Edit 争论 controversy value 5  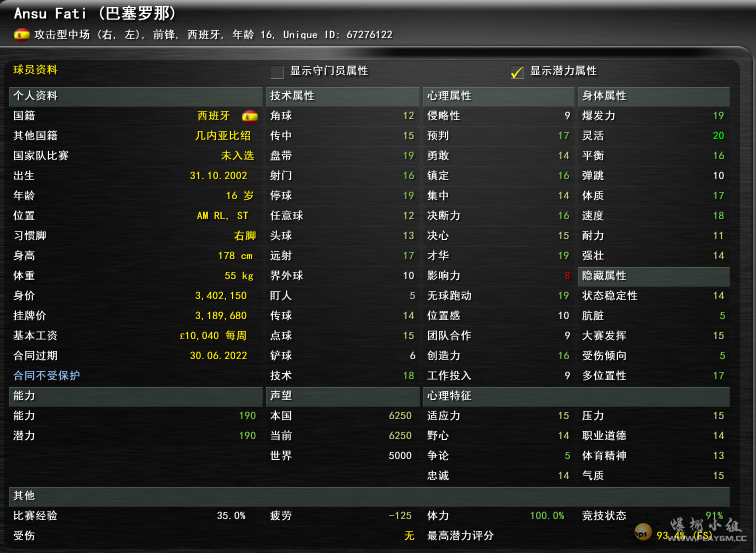[x=567, y=456]
